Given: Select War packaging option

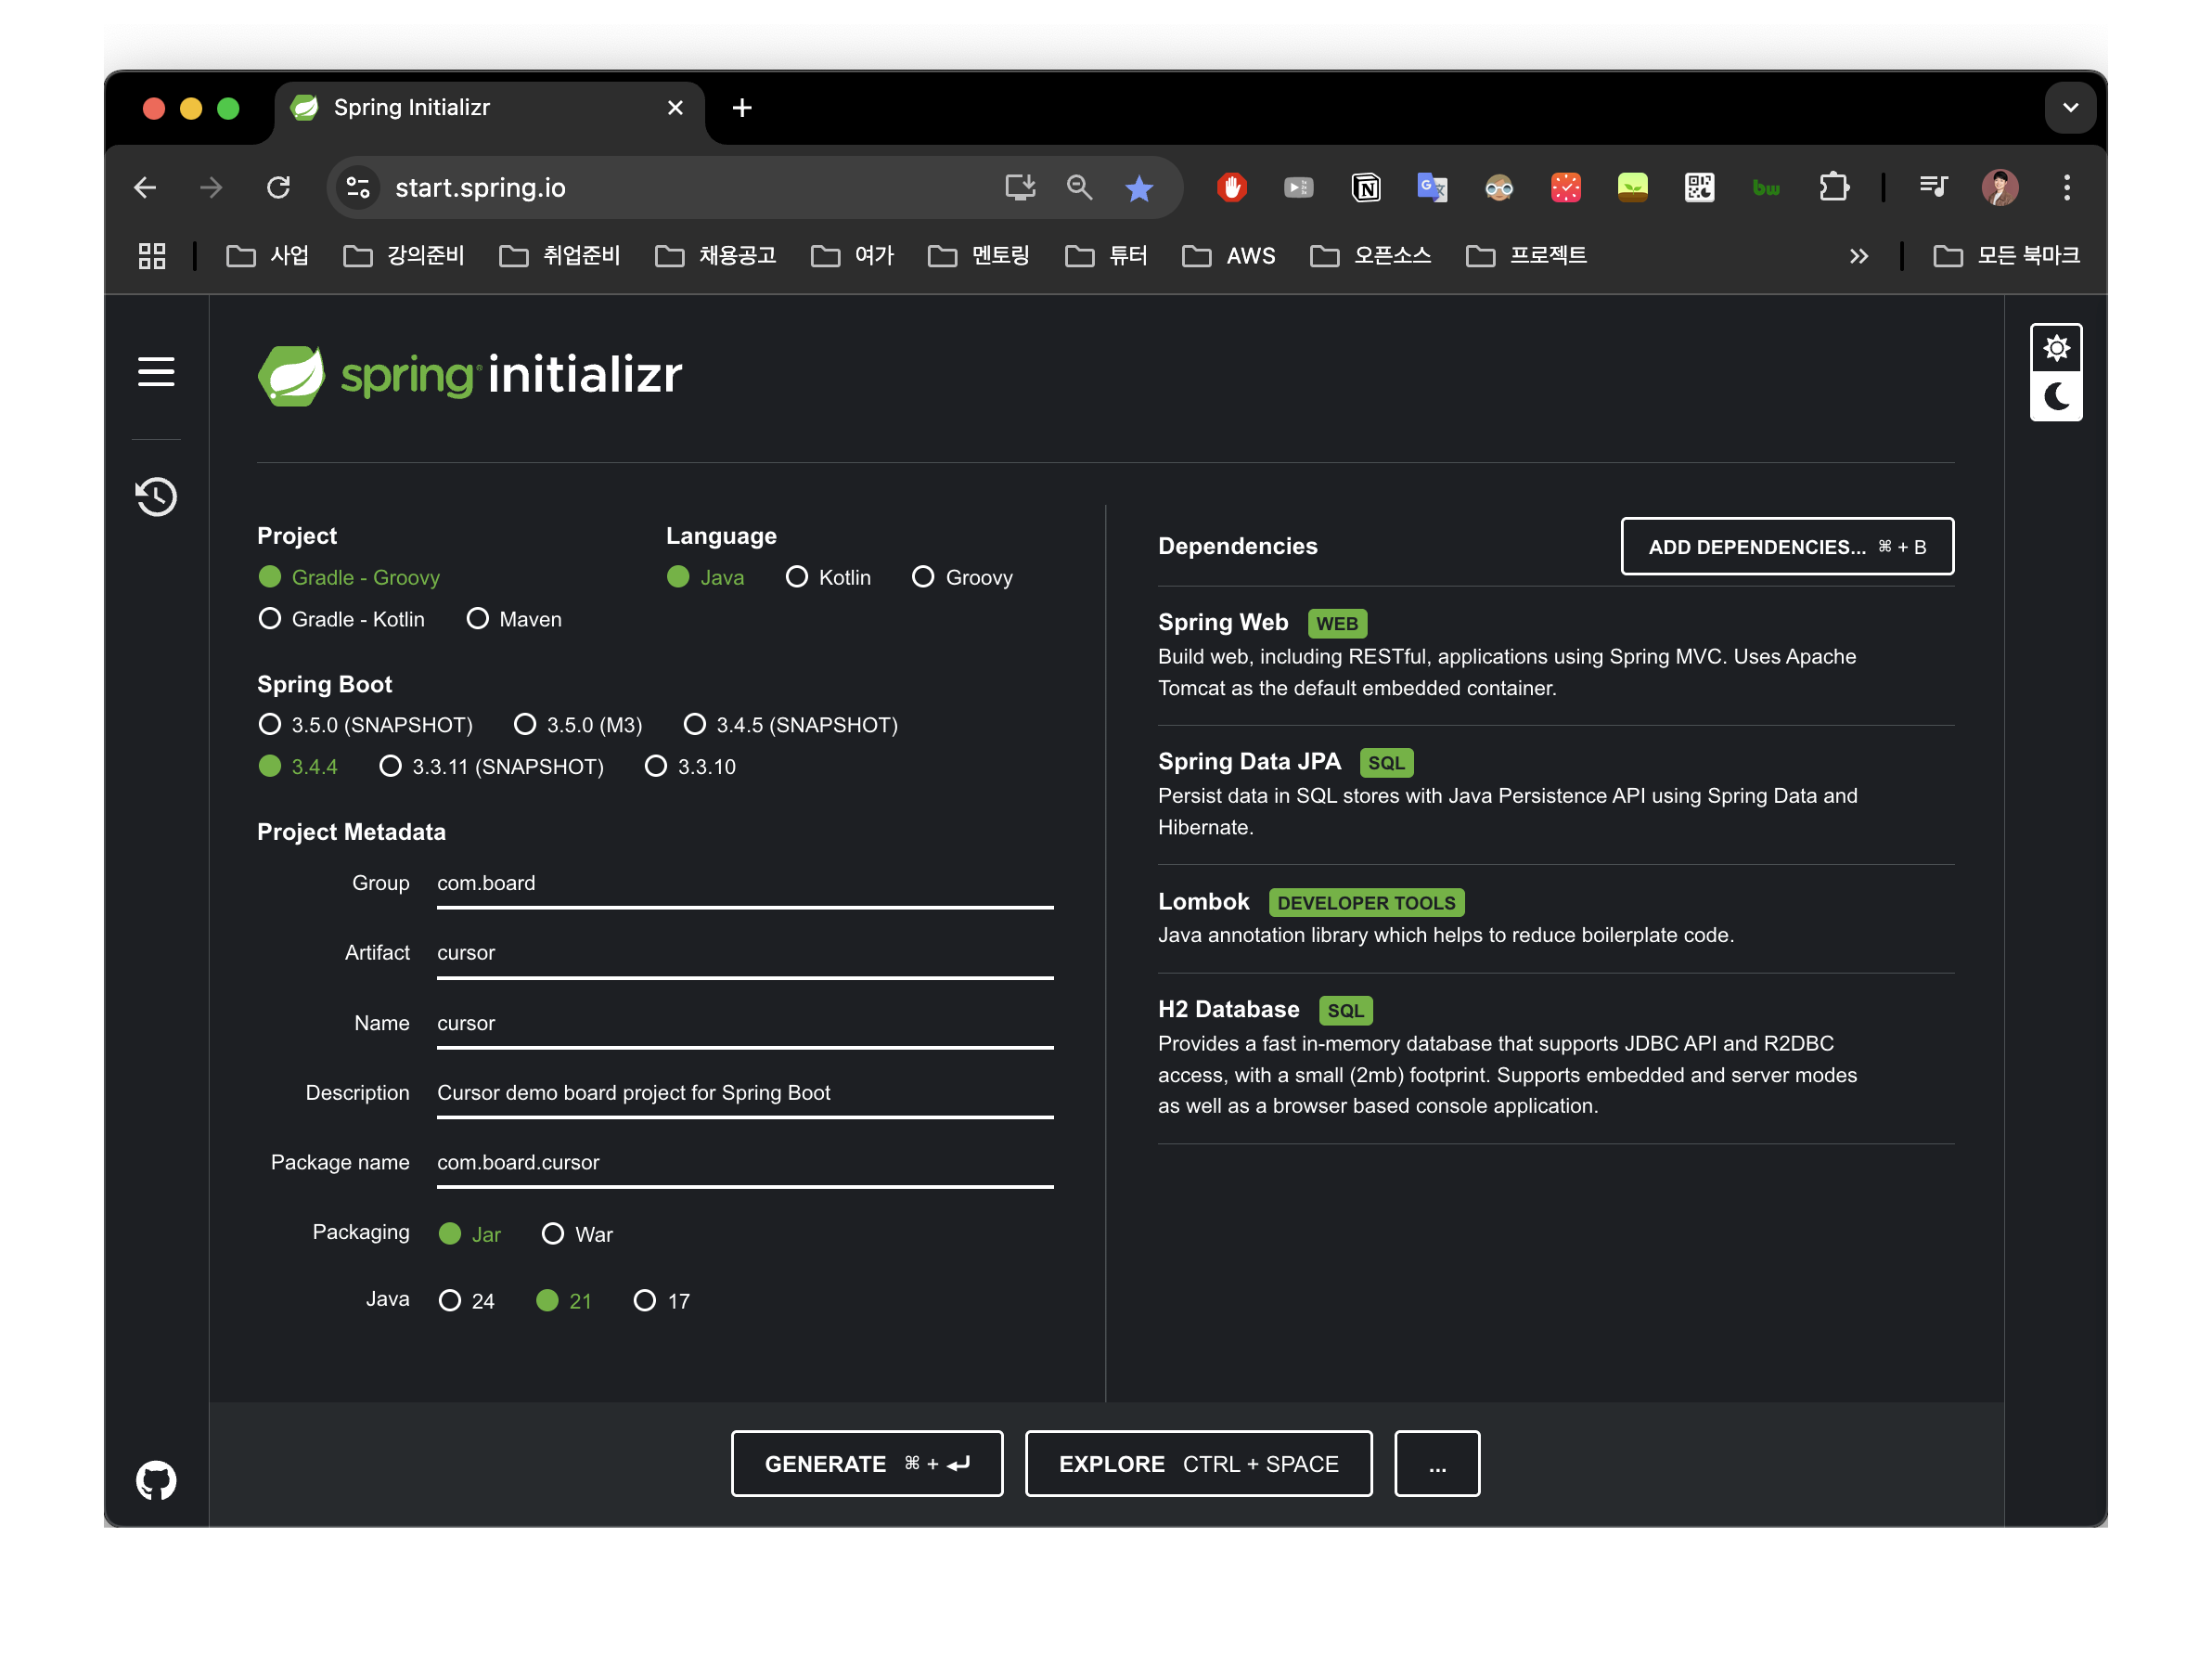Looking at the screenshot, I should click(552, 1234).
